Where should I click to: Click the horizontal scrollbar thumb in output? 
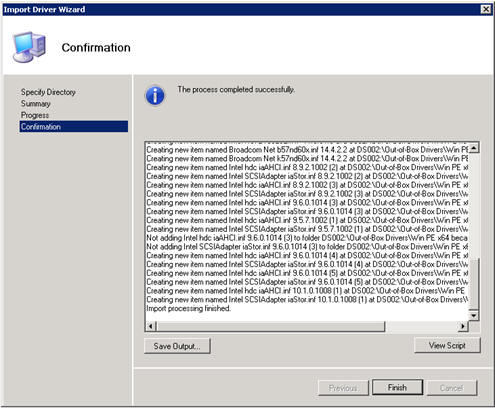tap(270, 326)
